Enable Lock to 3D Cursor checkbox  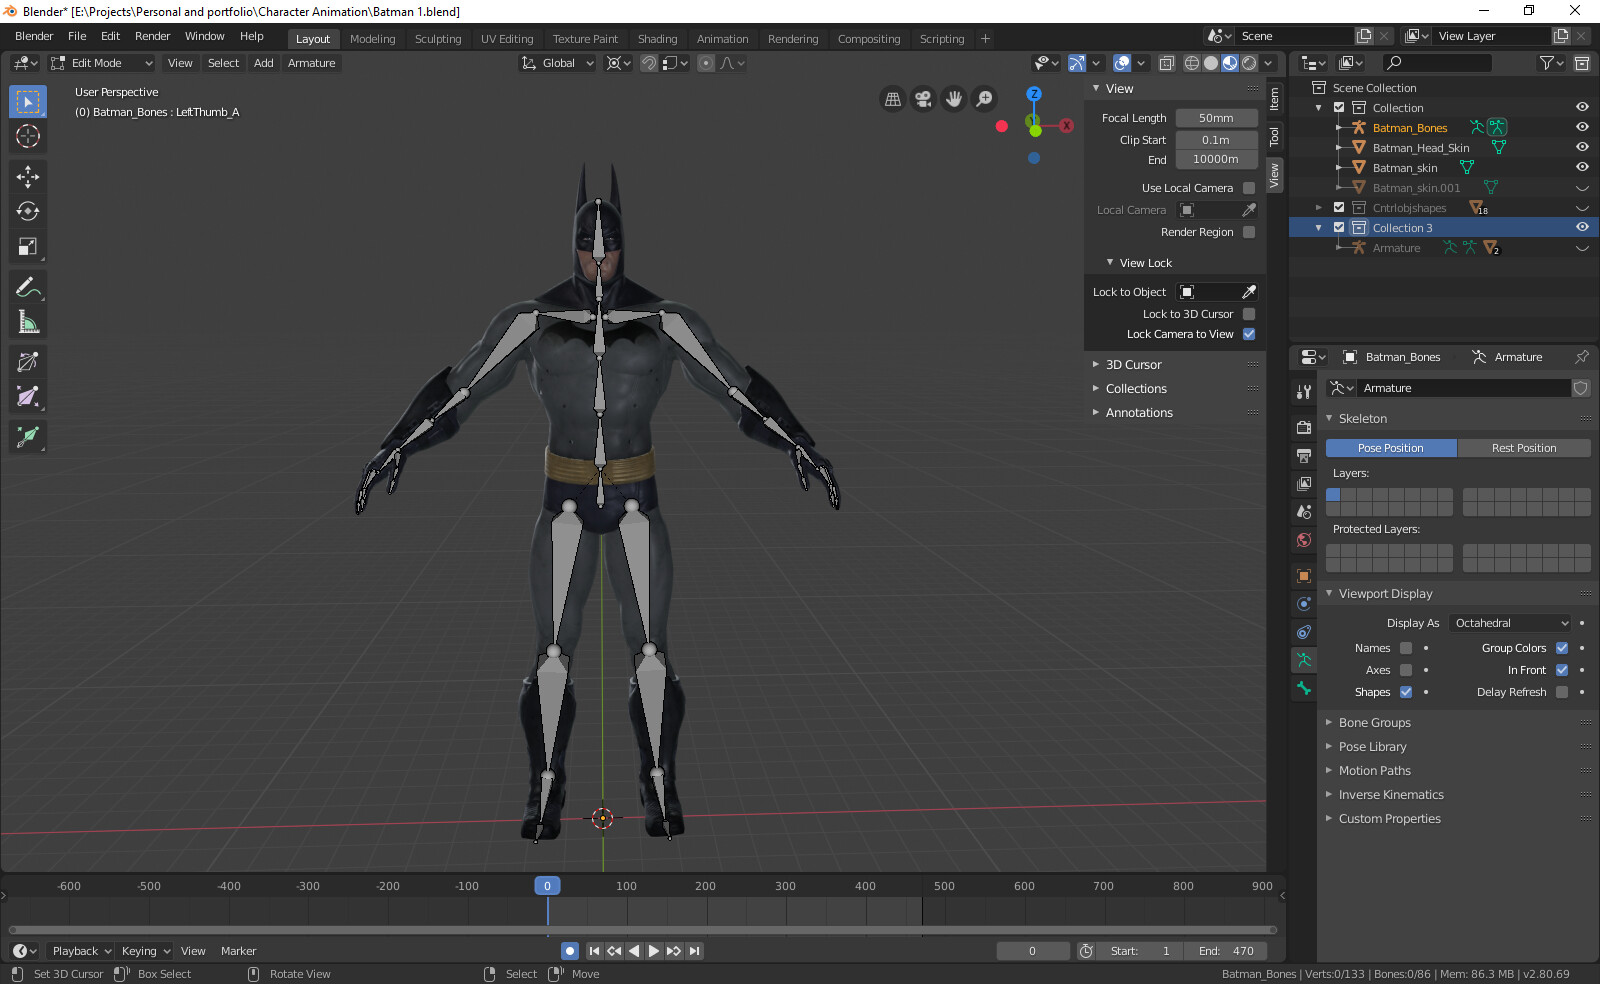pos(1249,314)
